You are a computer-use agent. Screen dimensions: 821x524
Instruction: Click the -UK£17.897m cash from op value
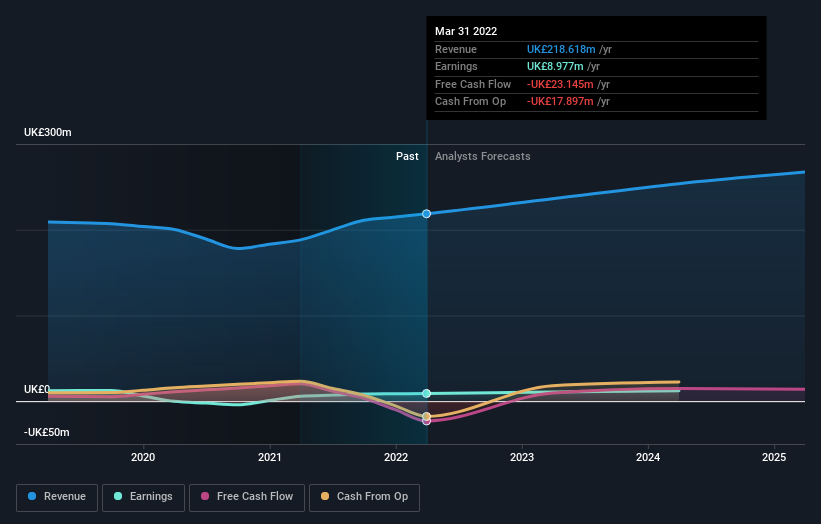click(x=560, y=102)
